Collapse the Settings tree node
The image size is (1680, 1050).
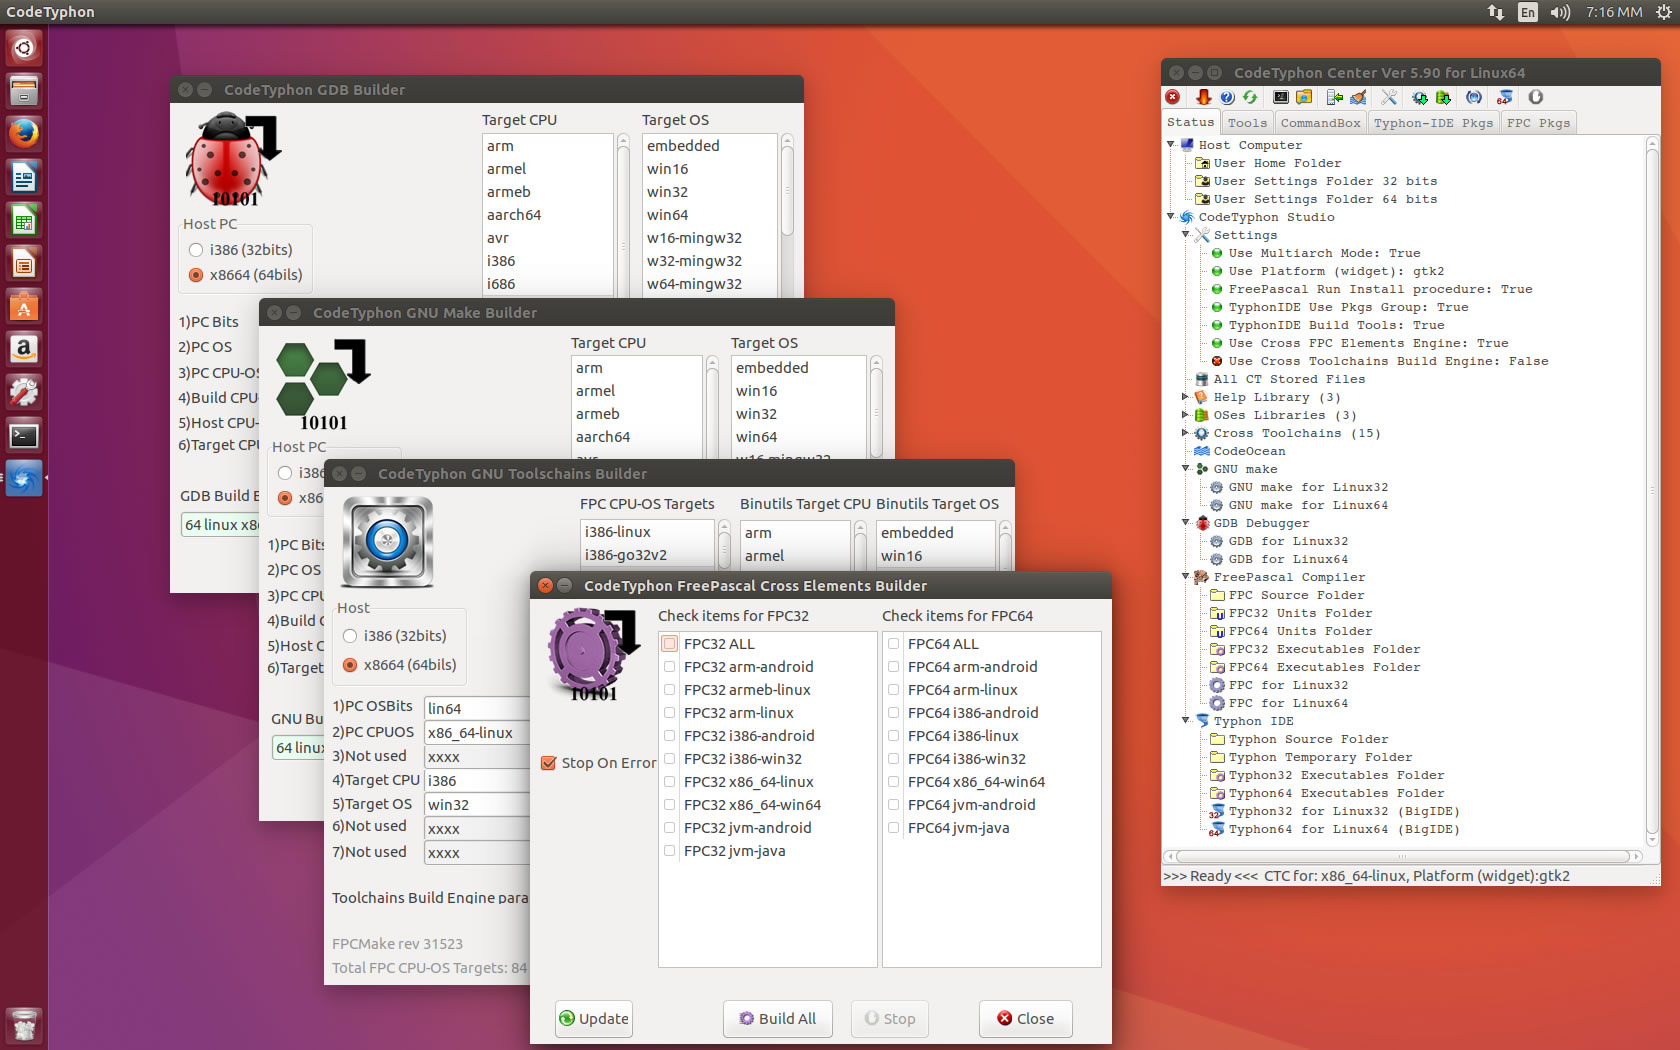click(1186, 235)
